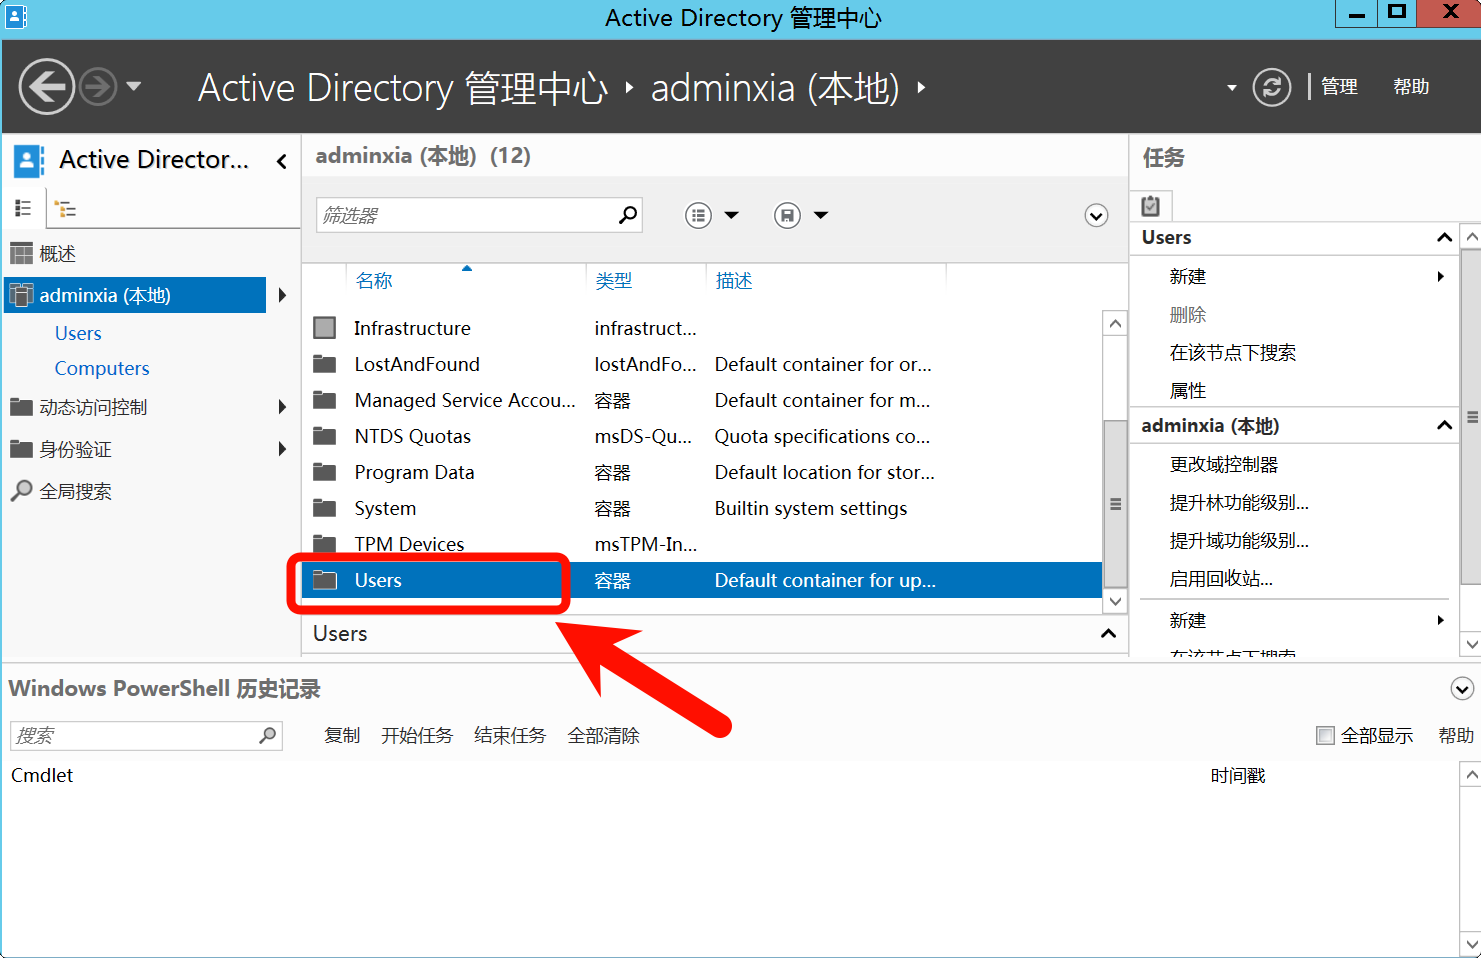This screenshot has width=1481, height=958.
Task: Click the list view options icon
Action: coord(698,215)
